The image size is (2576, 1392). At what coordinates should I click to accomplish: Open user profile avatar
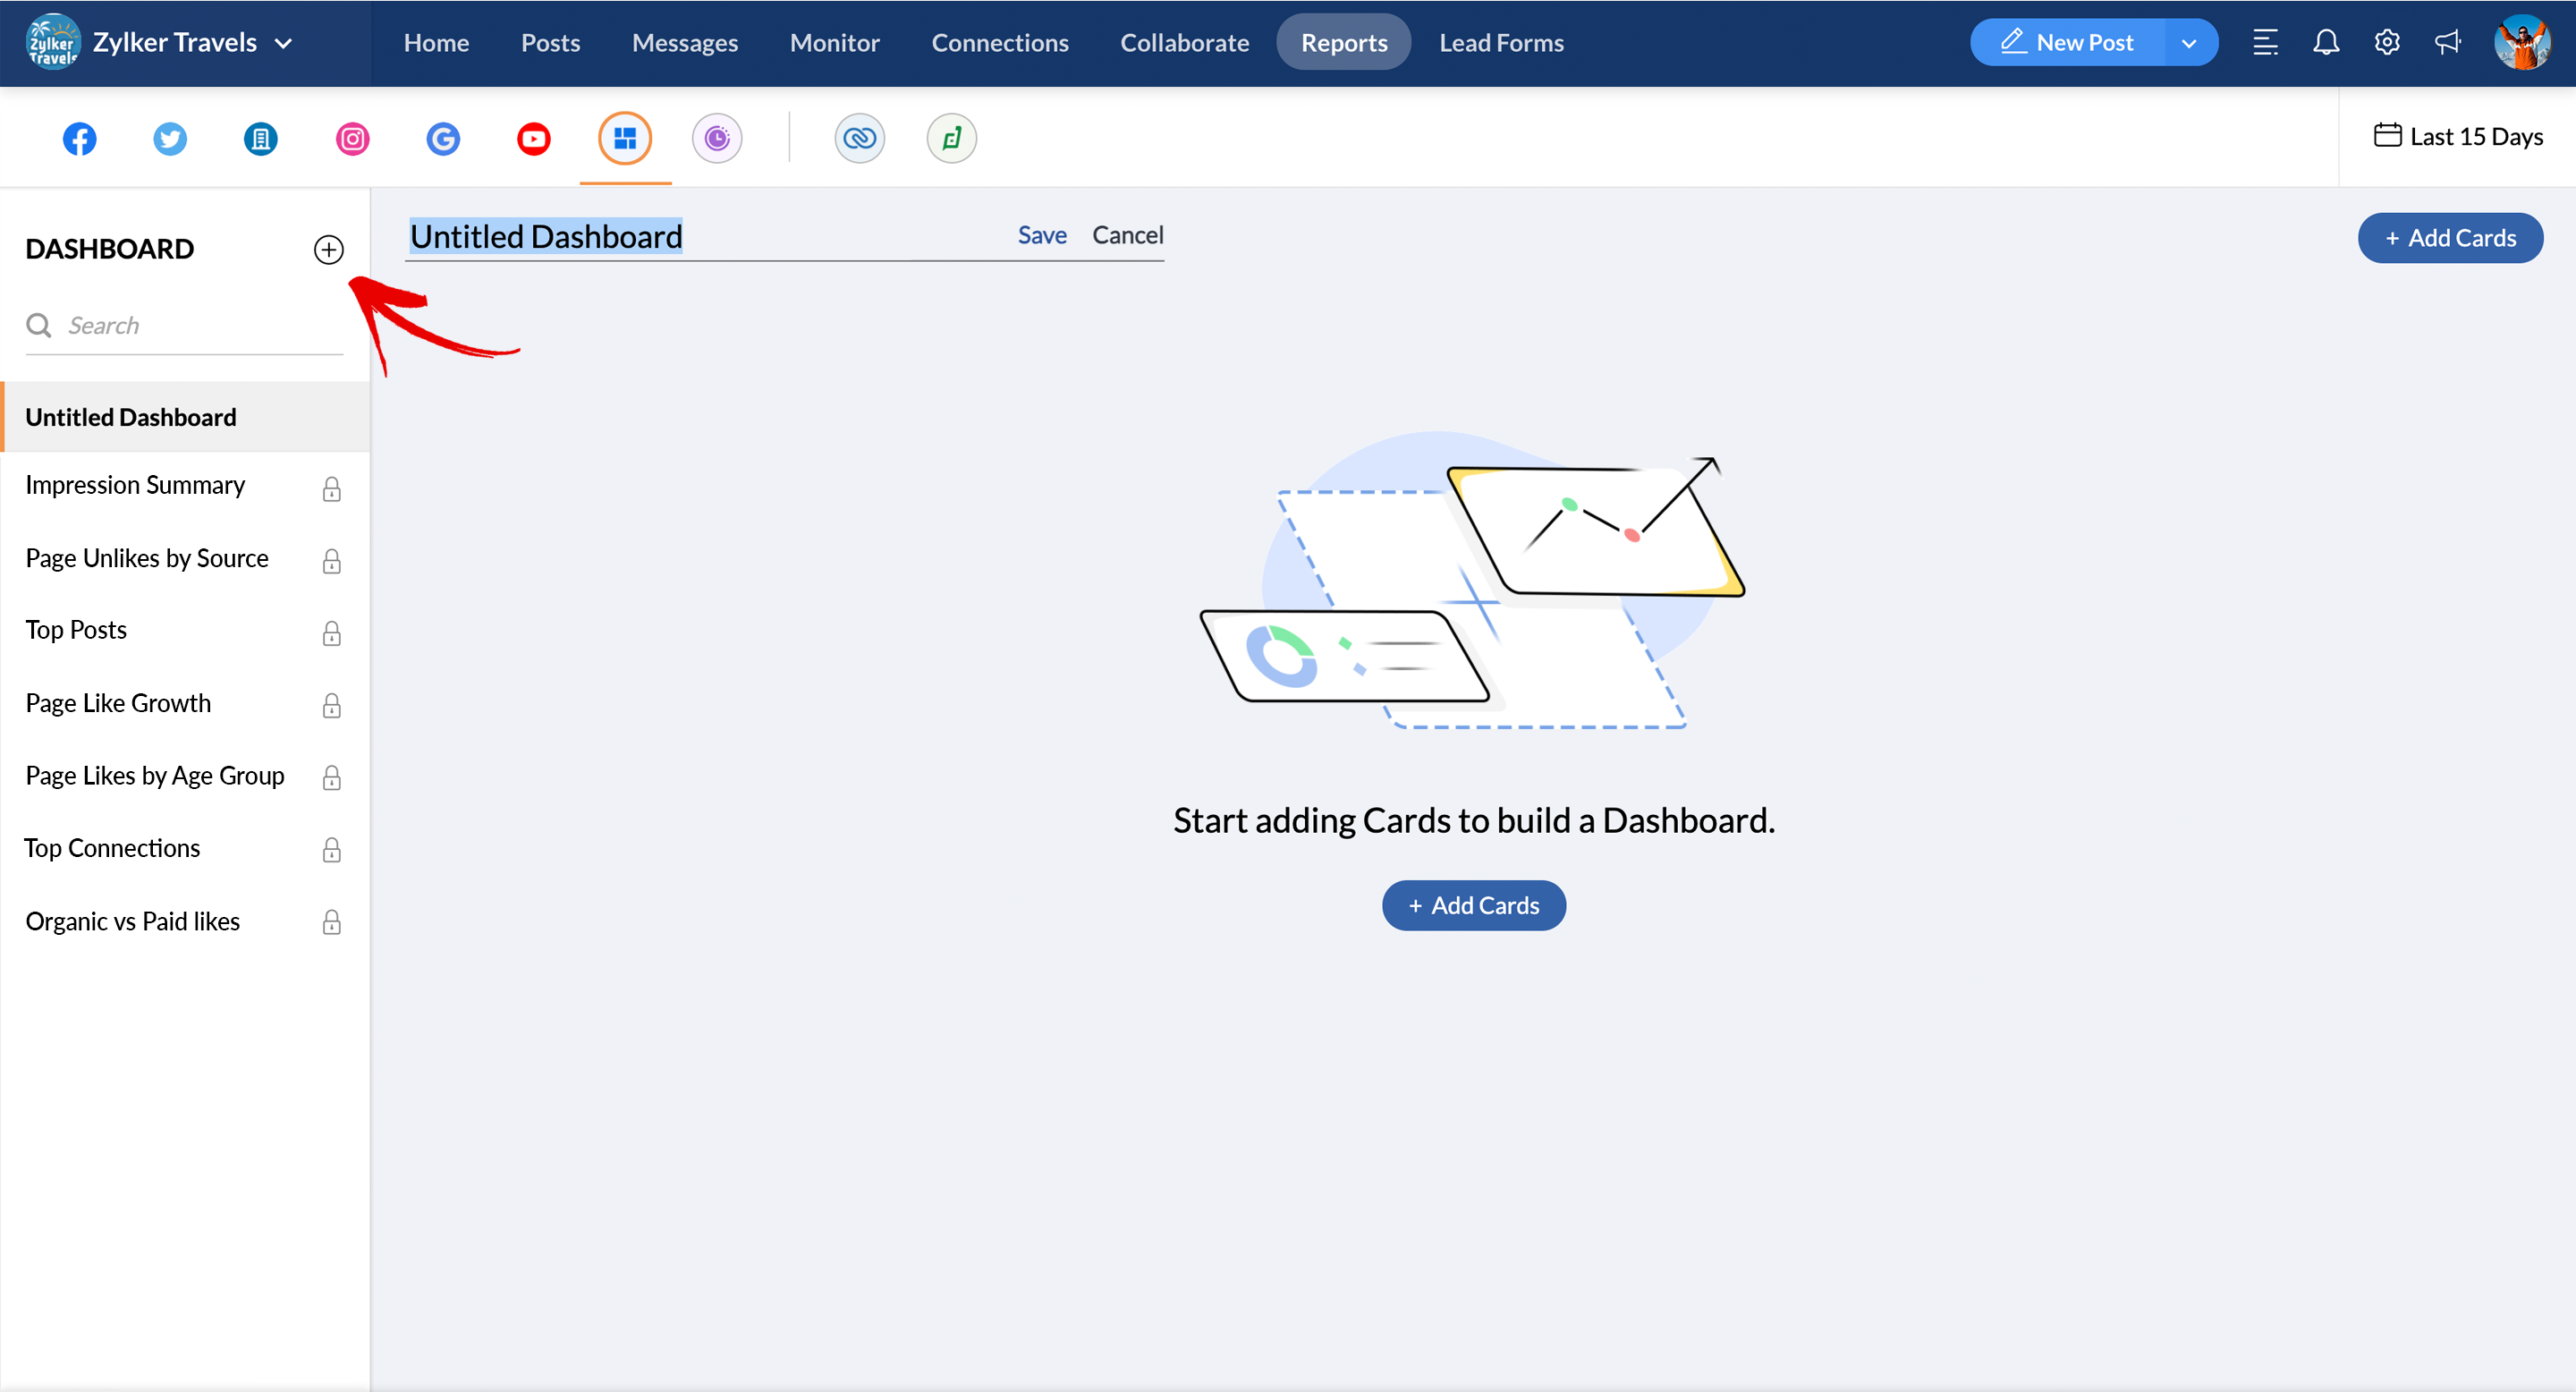[x=2522, y=42]
